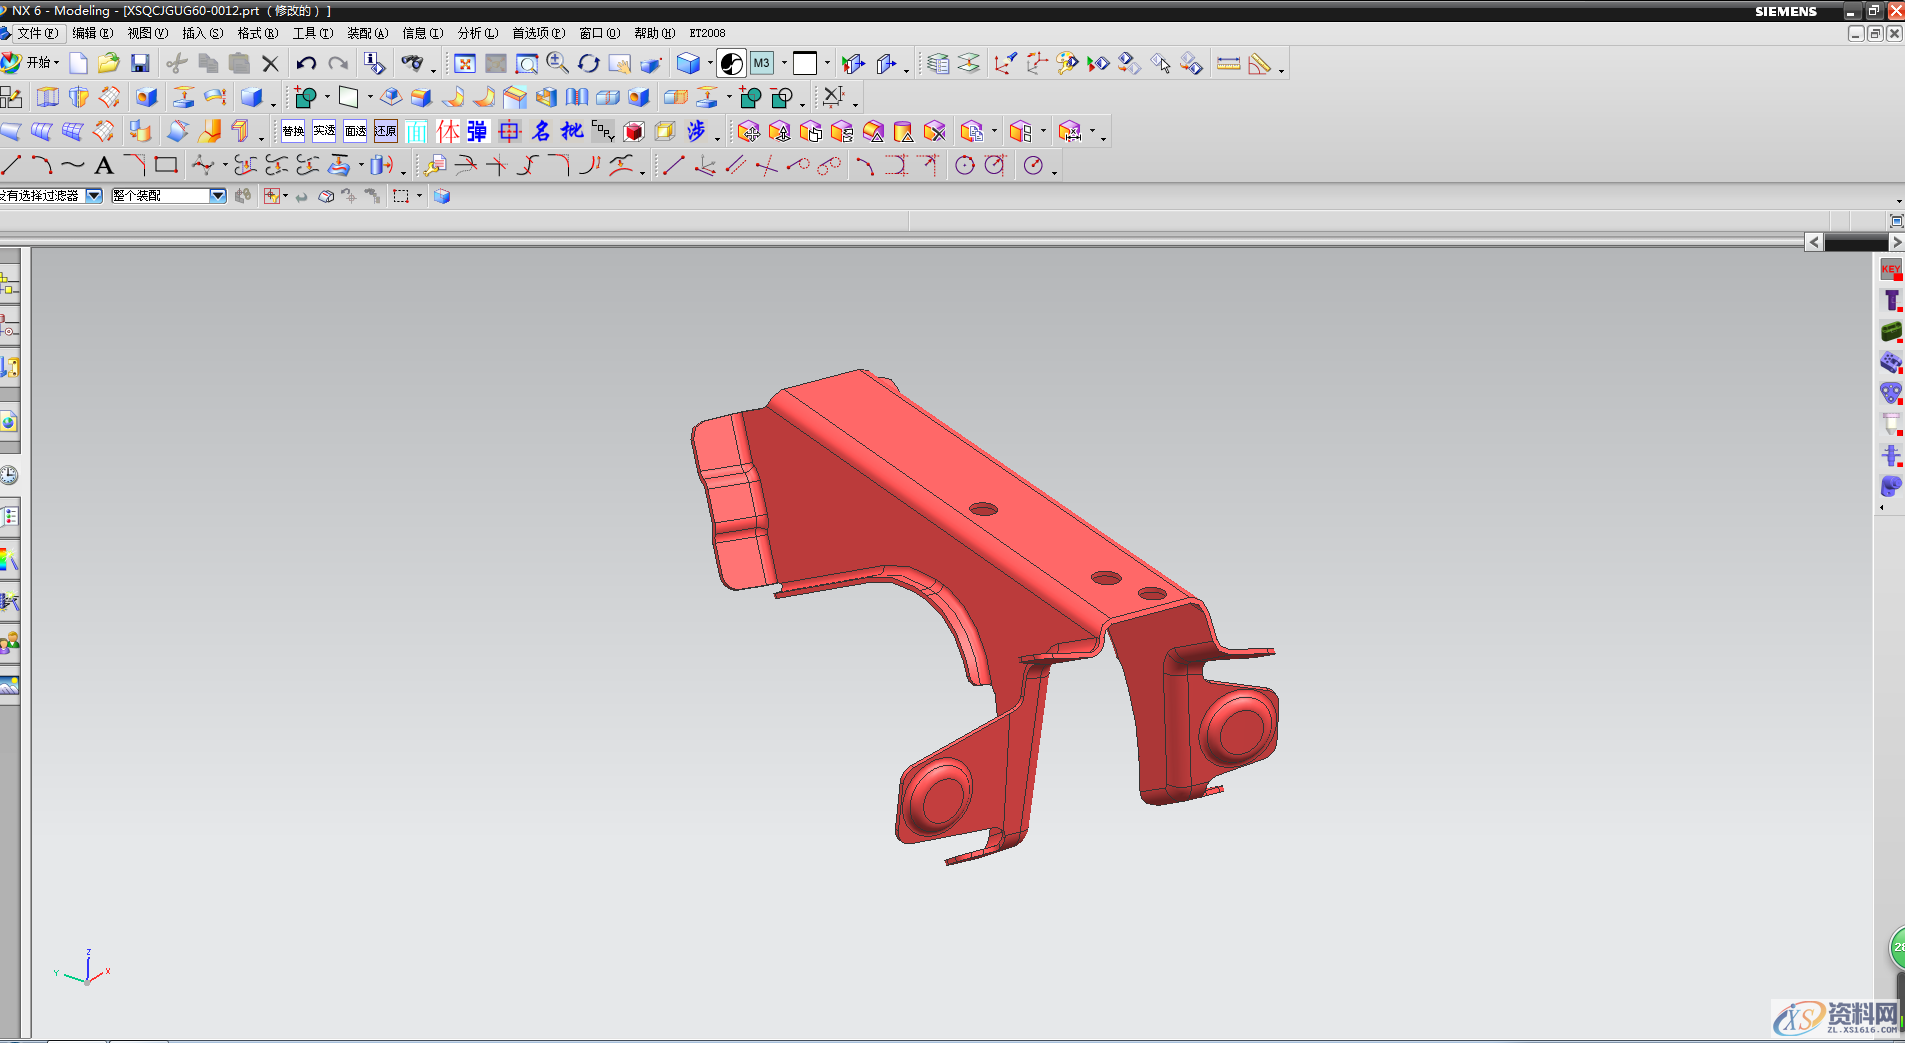
Task: Select the Text 'A' curve tool
Action: (x=104, y=166)
